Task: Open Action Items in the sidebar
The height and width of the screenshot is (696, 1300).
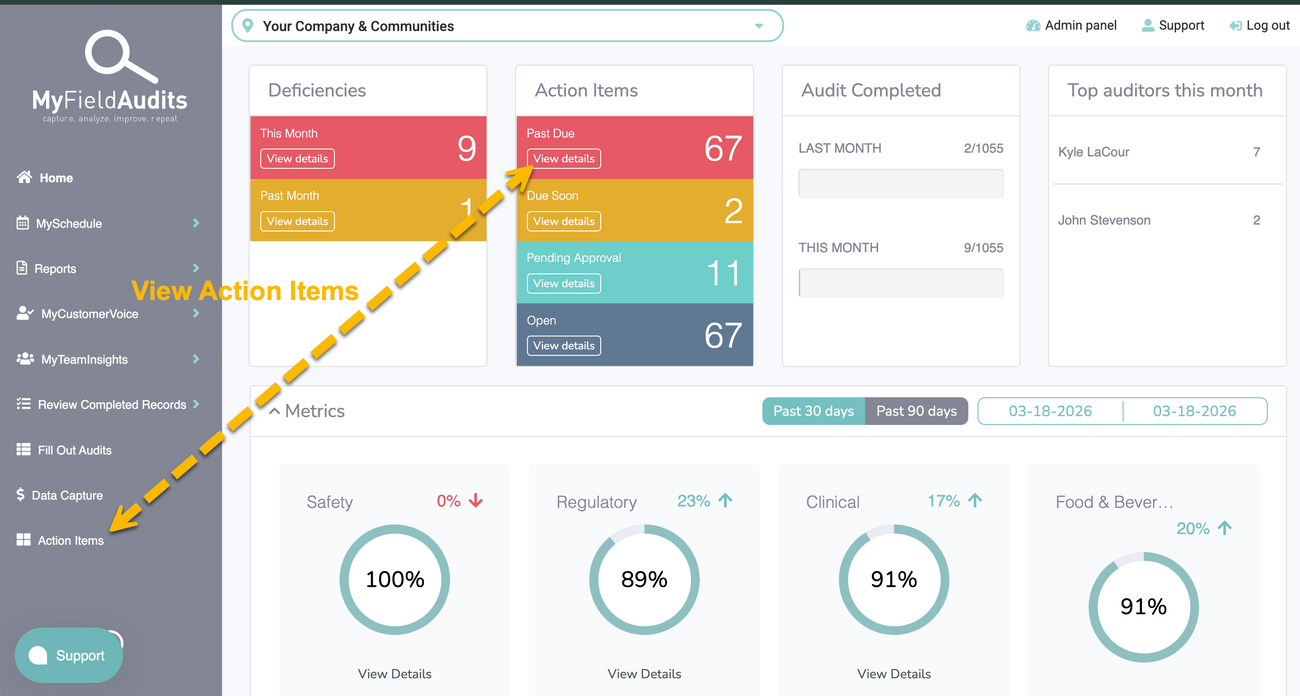Action: (x=70, y=540)
